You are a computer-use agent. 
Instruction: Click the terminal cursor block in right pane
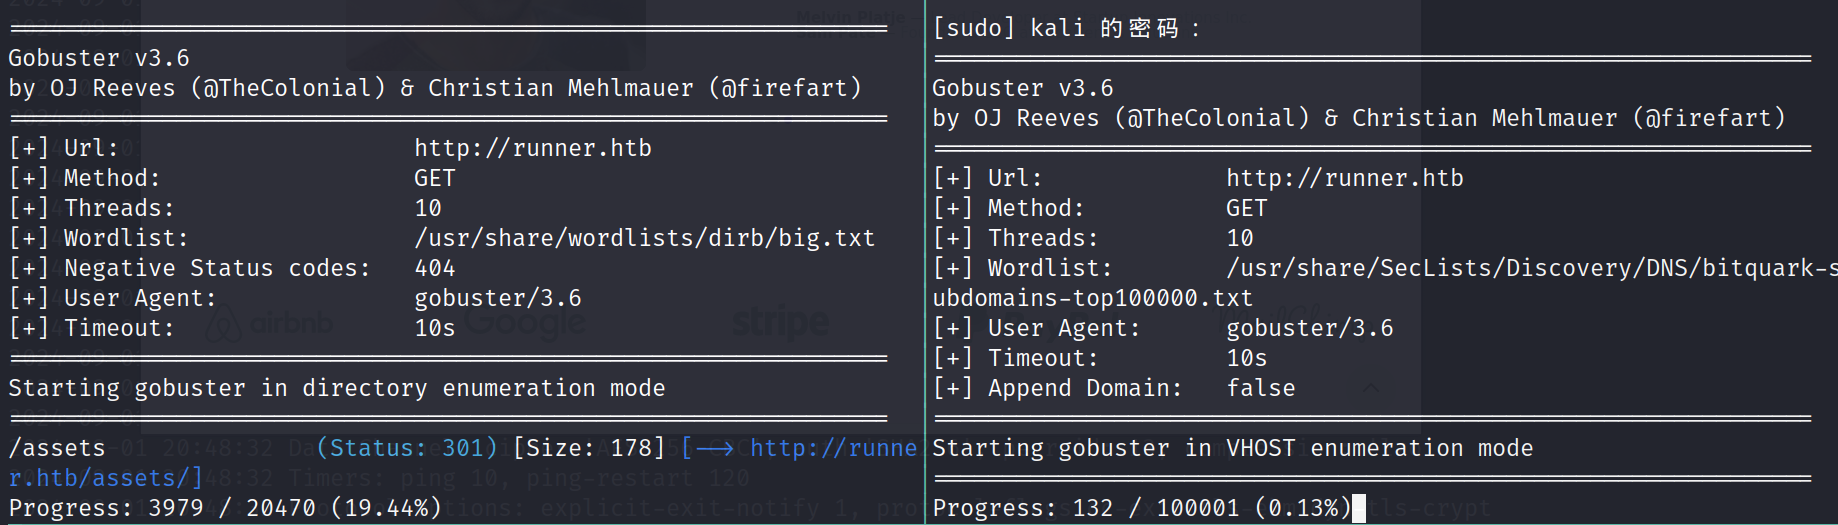point(1358,508)
